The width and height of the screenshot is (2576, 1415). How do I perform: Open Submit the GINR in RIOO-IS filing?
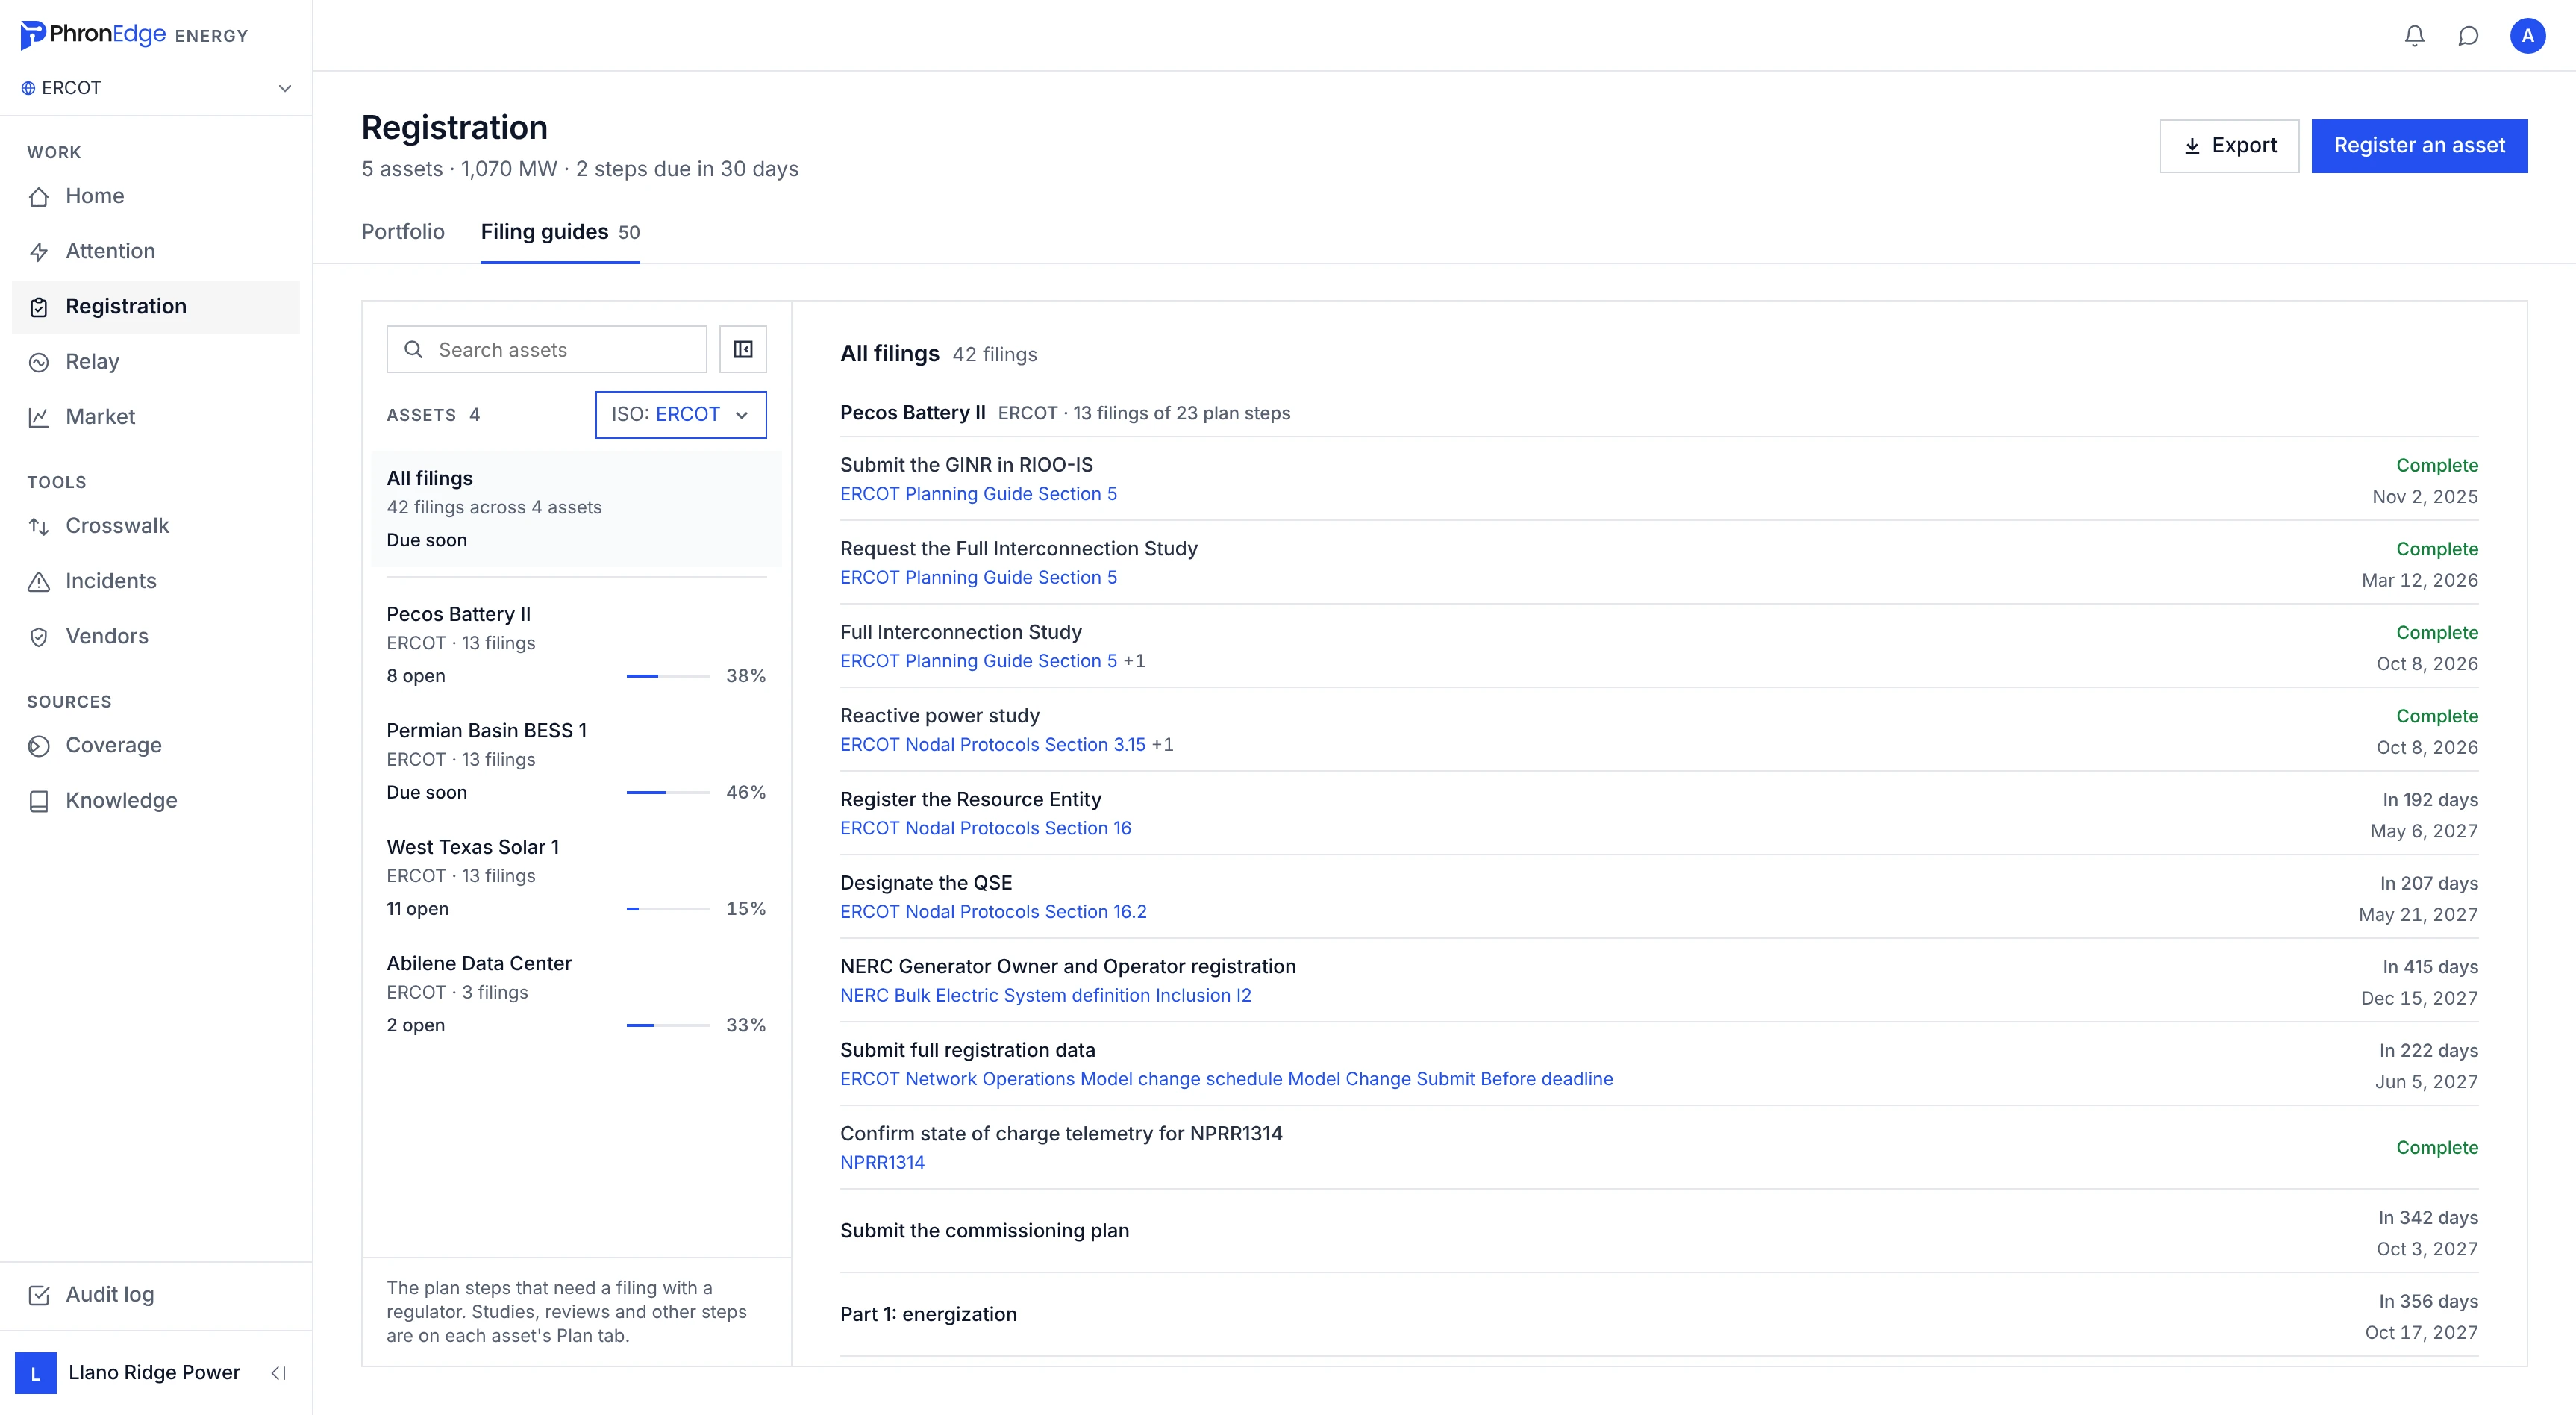[x=1659, y=479]
